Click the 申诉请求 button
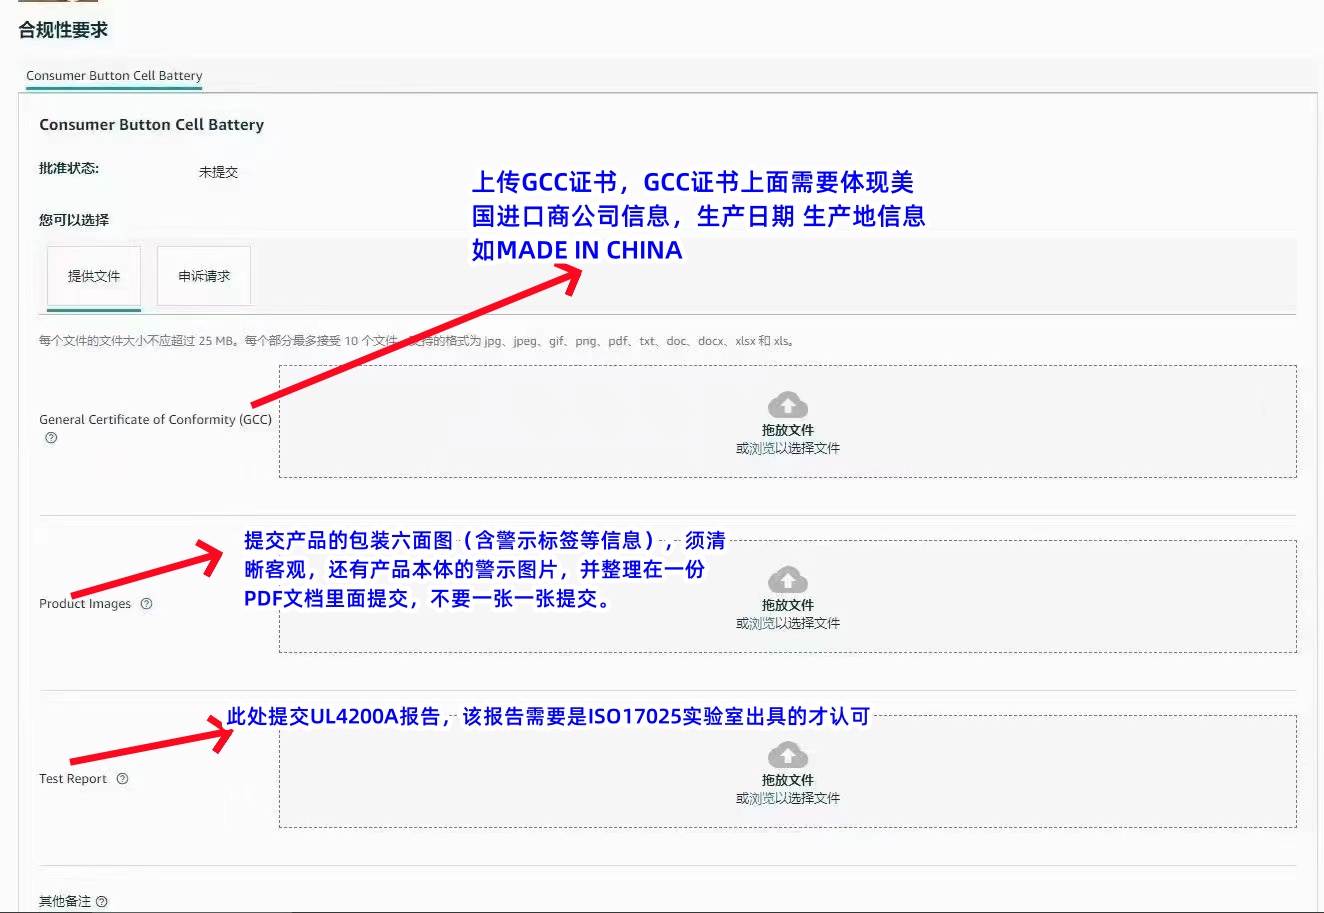 pos(204,276)
